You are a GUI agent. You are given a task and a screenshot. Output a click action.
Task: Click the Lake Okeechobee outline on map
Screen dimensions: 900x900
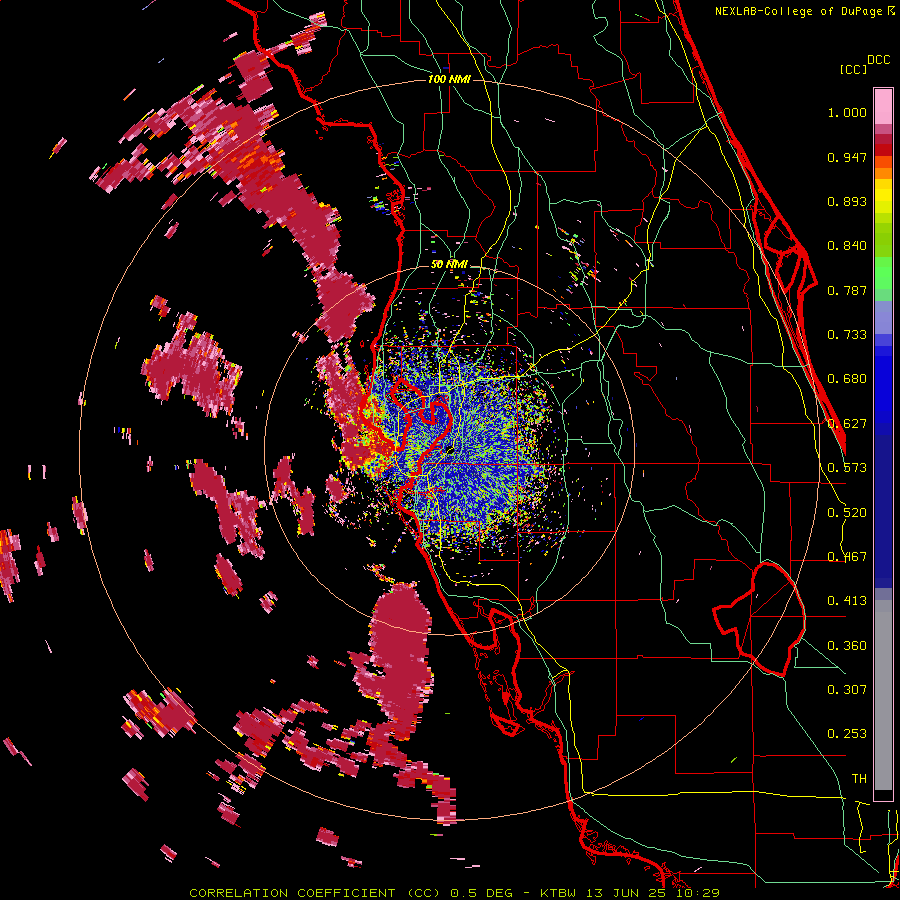pos(761,620)
